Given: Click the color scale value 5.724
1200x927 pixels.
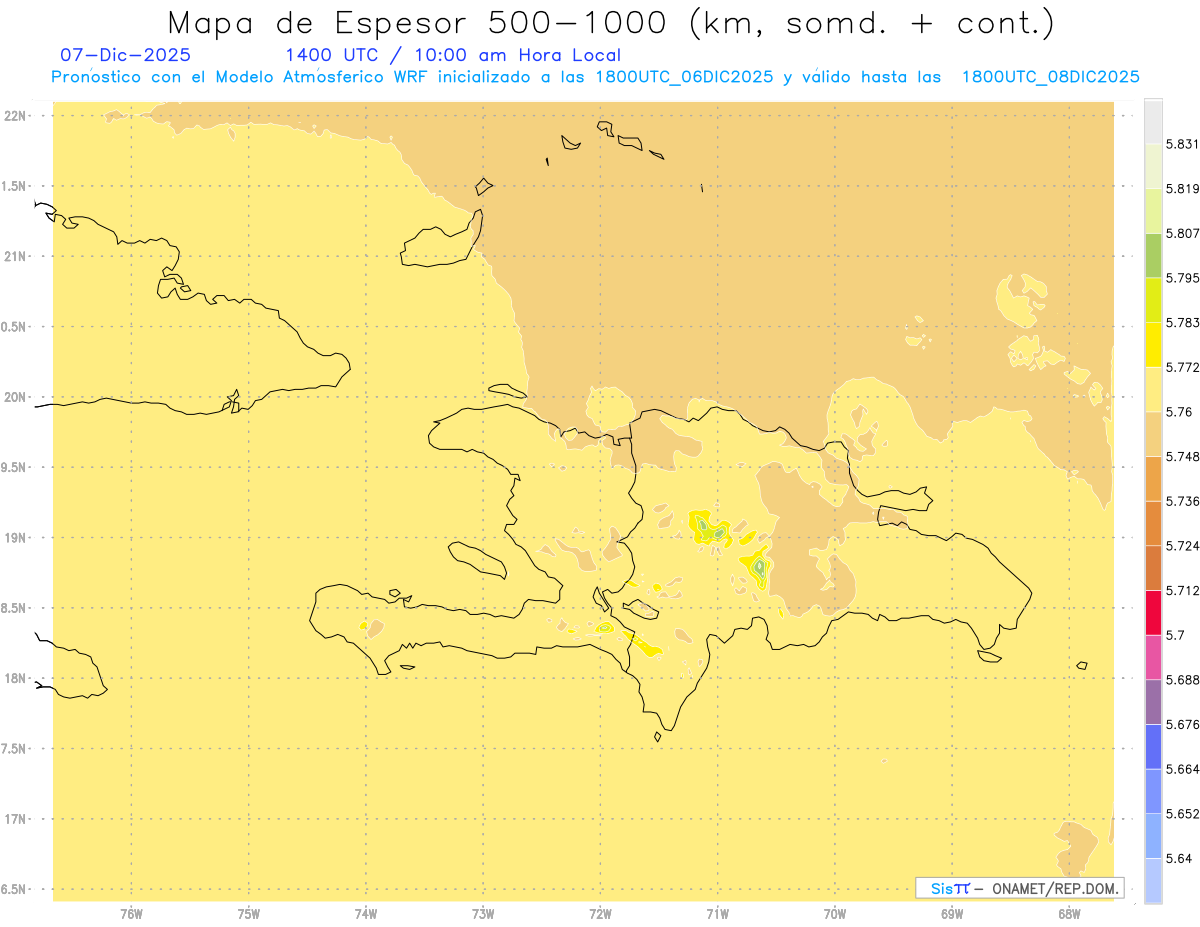Looking at the screenshot, I should 1183,546.
